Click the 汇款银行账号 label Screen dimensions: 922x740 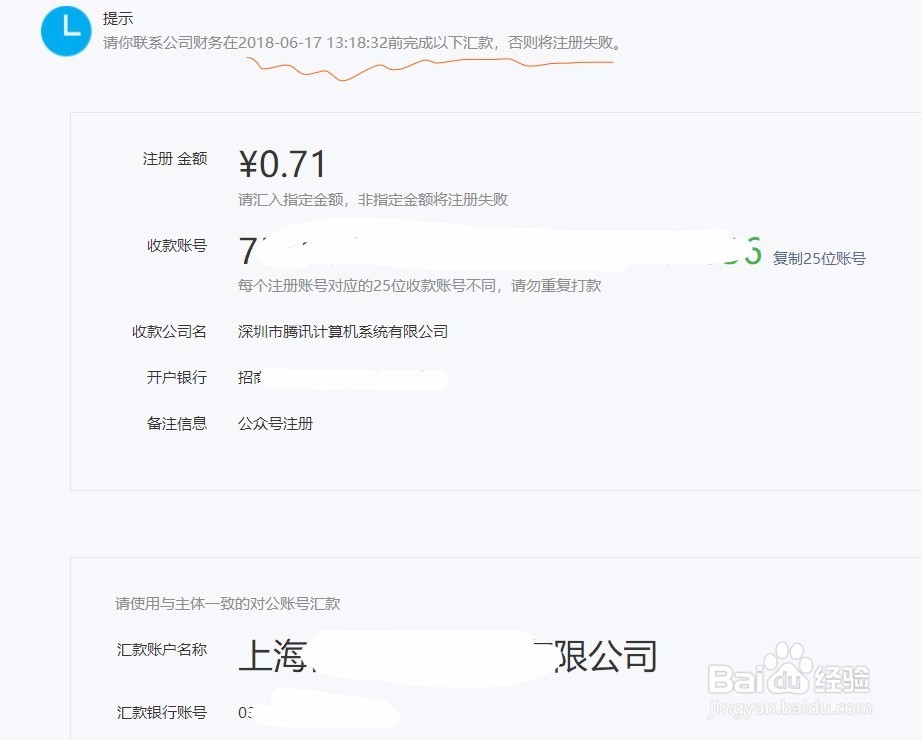click(162, 712)
